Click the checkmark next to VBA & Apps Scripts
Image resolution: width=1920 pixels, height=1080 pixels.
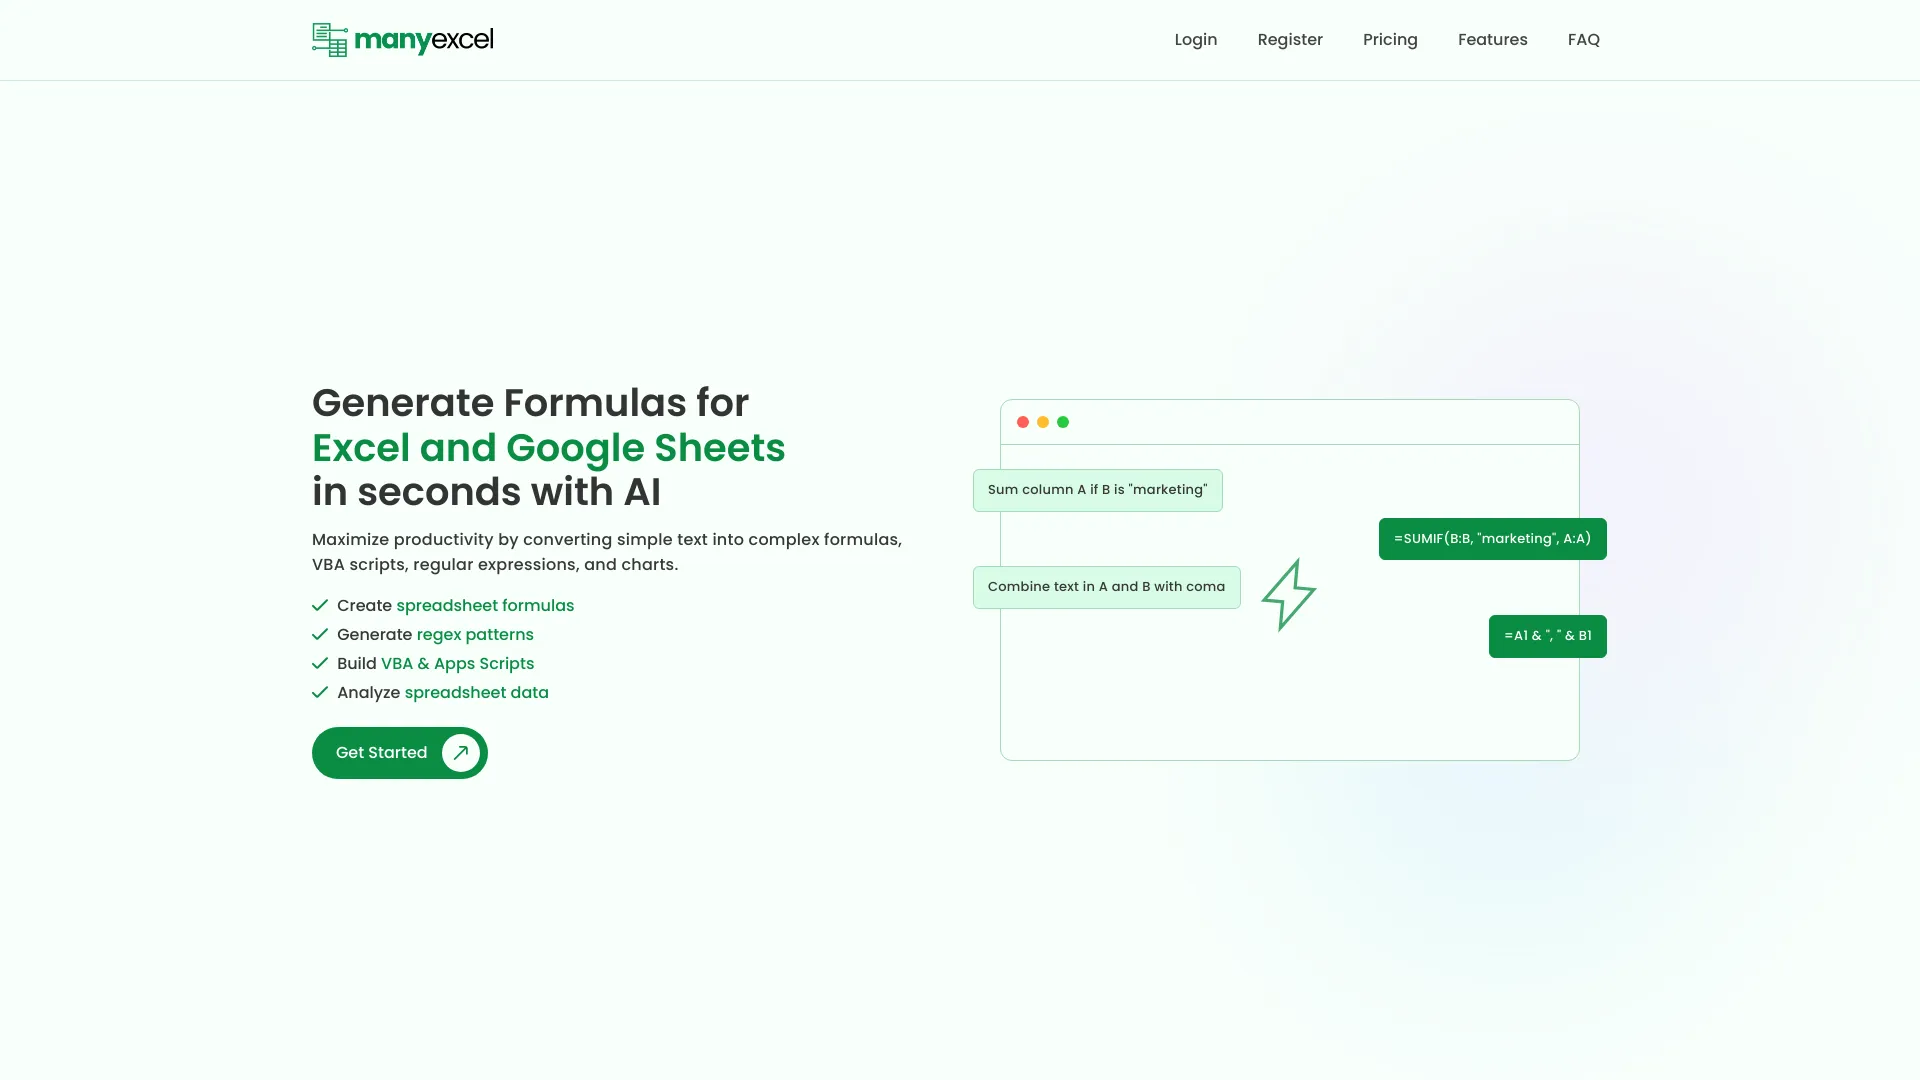[x=319, y=662]
